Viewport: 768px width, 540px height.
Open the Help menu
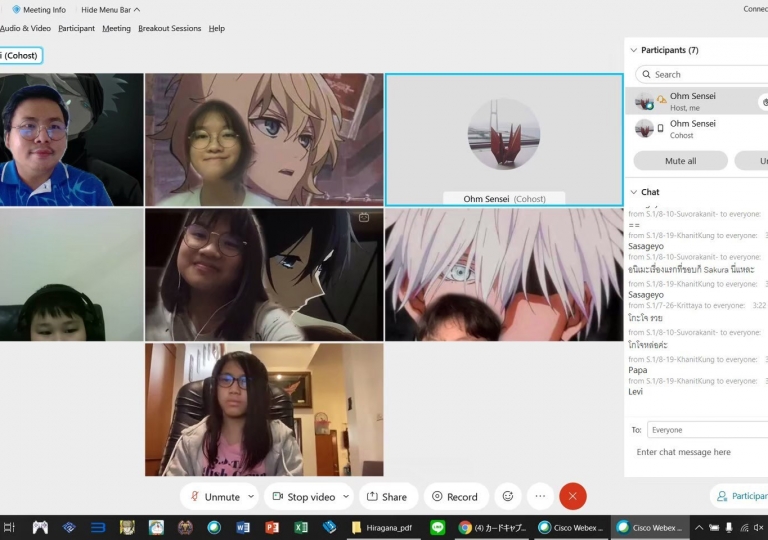[x=216, y=28]
